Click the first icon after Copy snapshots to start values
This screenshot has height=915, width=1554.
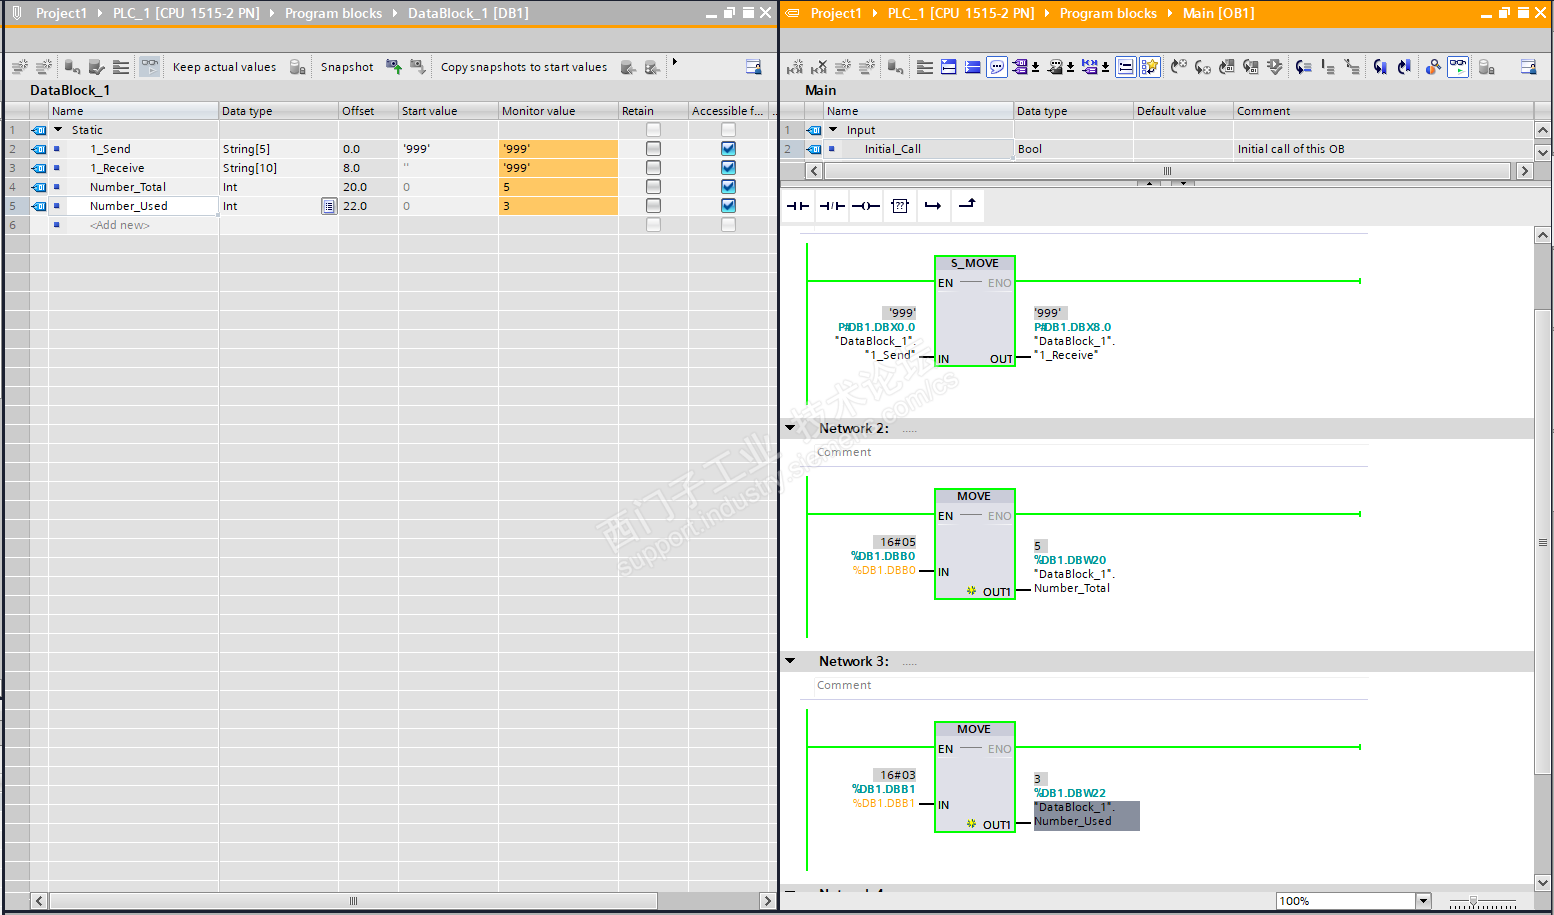[628, 67]
